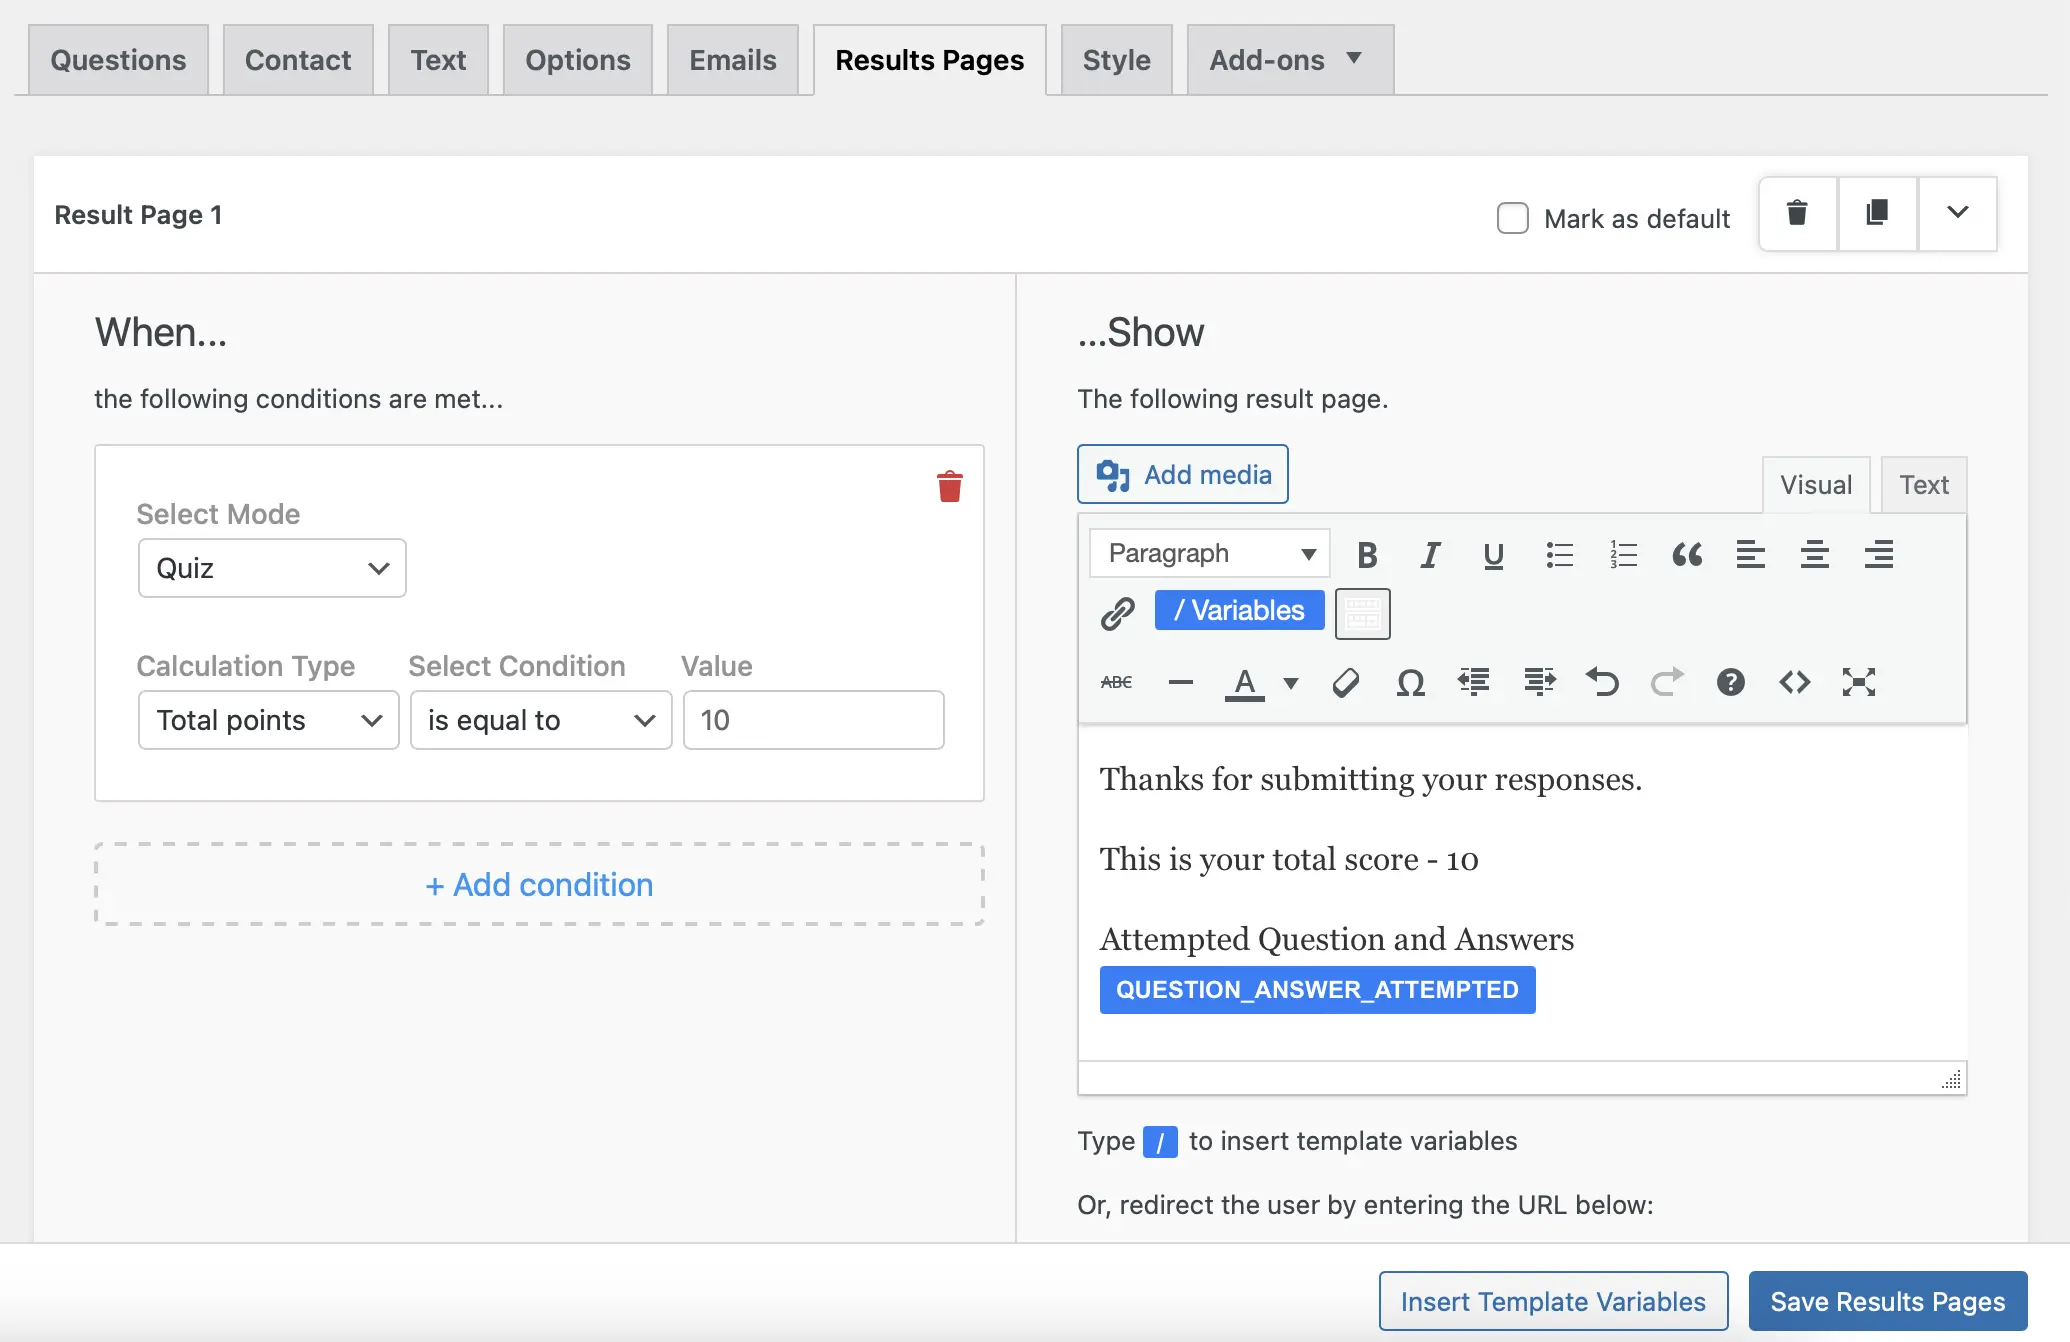Click the underline formatting icon
The image size is (2070, 1342).
tap(1492, 552)
